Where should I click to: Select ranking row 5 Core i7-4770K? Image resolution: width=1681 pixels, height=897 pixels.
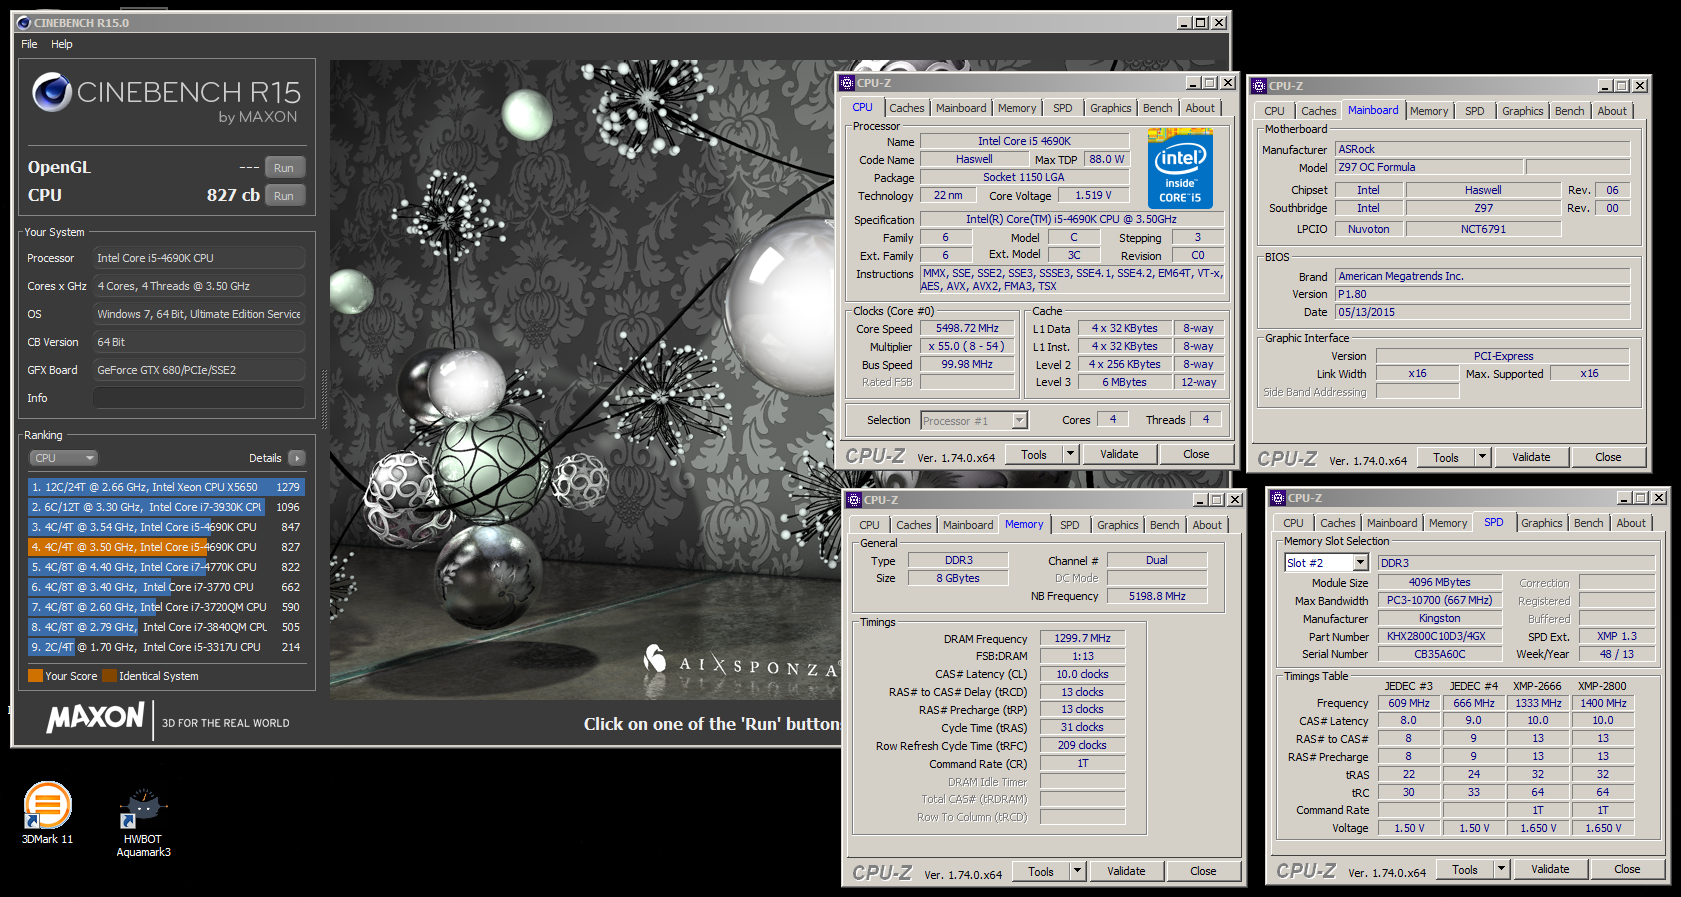pyautogui.click(x=166, y=567)
